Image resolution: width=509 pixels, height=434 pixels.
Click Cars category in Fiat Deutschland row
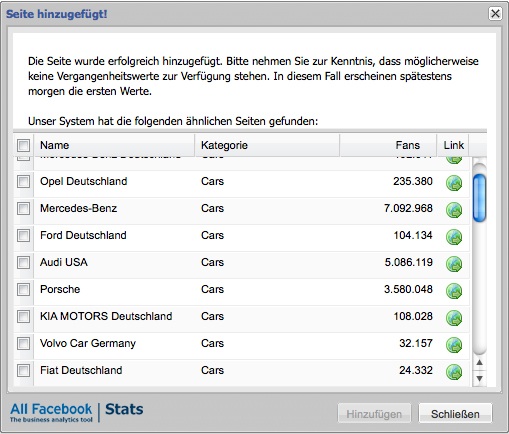click(212, 370)
